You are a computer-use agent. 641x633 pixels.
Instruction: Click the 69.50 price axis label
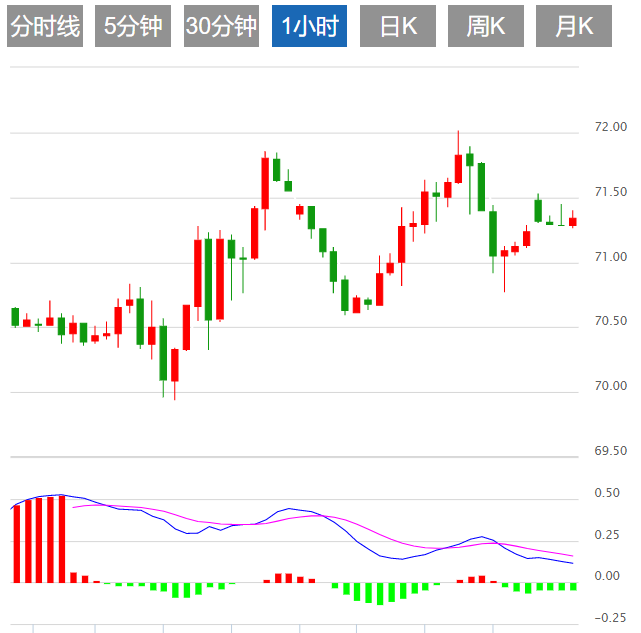pyautogui.click(x=610, y=451)
